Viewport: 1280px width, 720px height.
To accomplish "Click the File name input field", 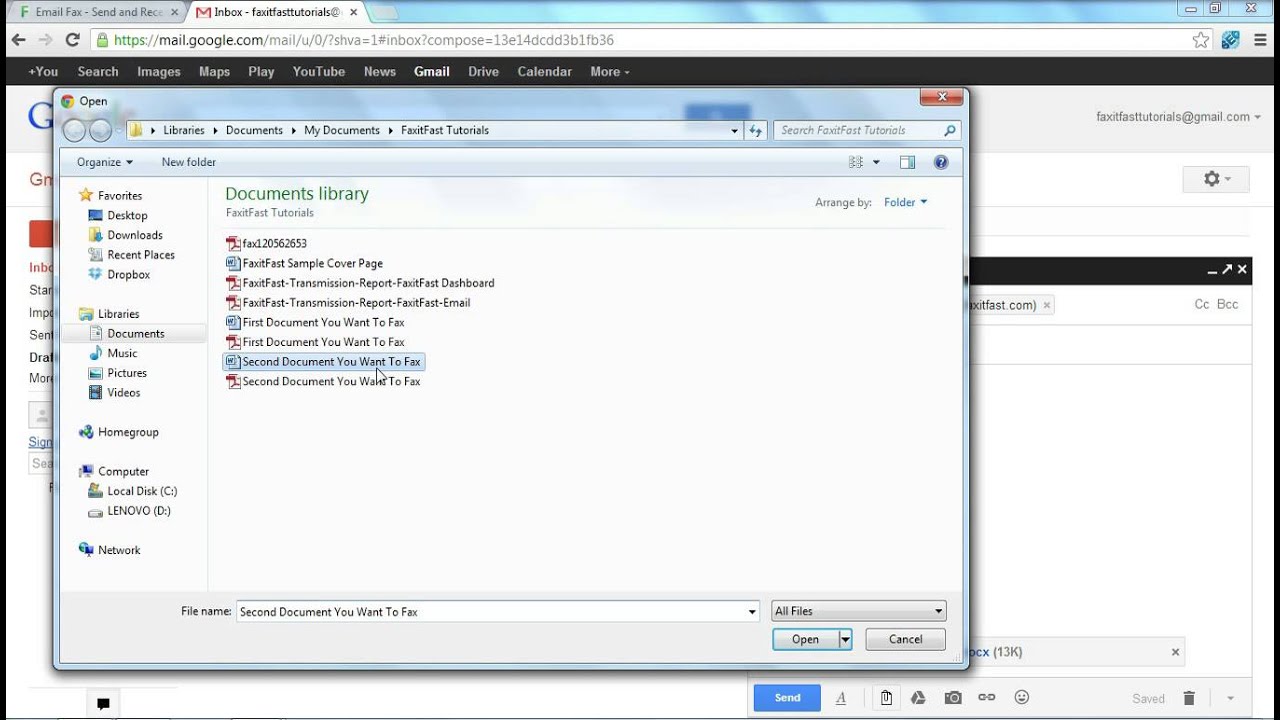I will coord(490,611).
